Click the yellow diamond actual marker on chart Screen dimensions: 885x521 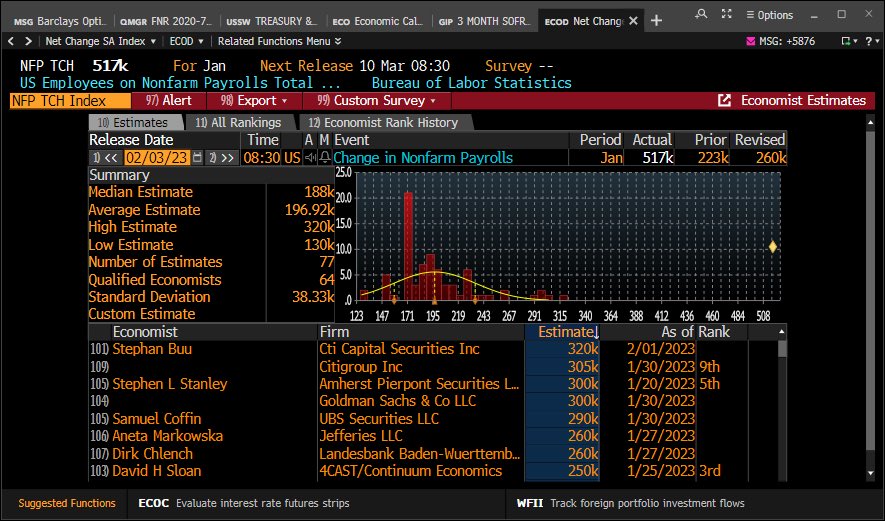[773, 247]
